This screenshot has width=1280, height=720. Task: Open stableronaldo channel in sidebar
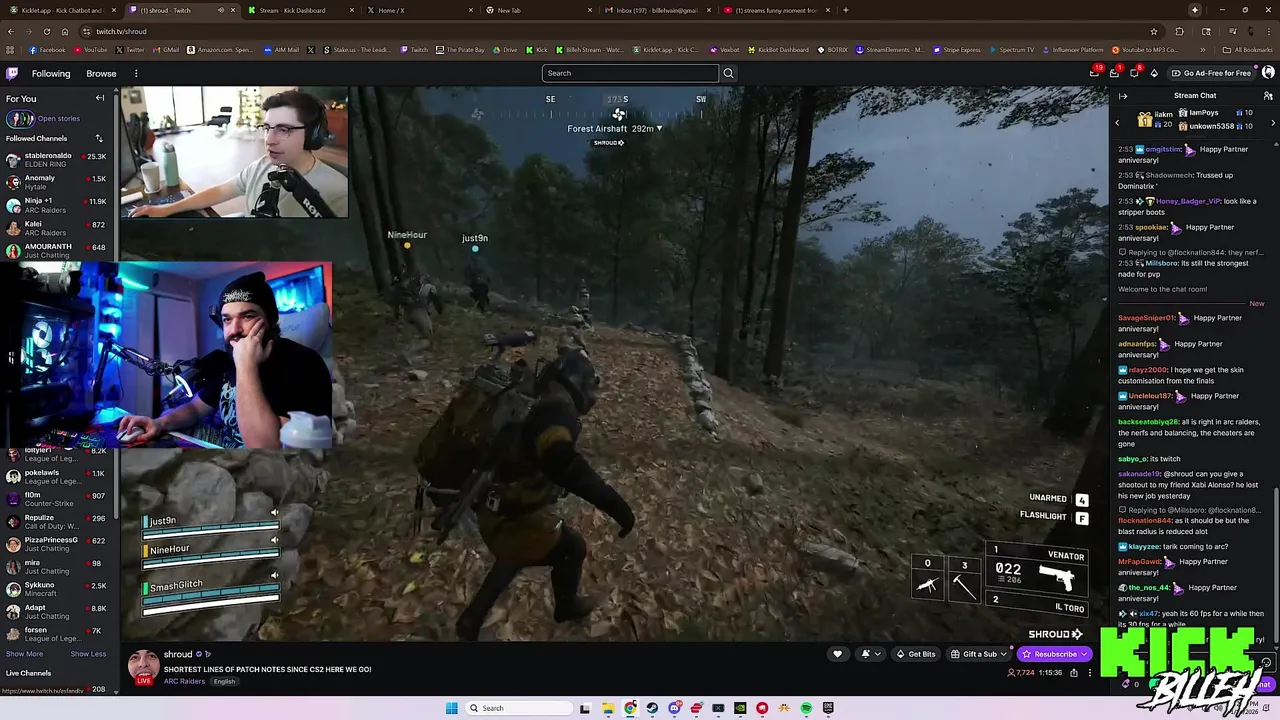59,160
